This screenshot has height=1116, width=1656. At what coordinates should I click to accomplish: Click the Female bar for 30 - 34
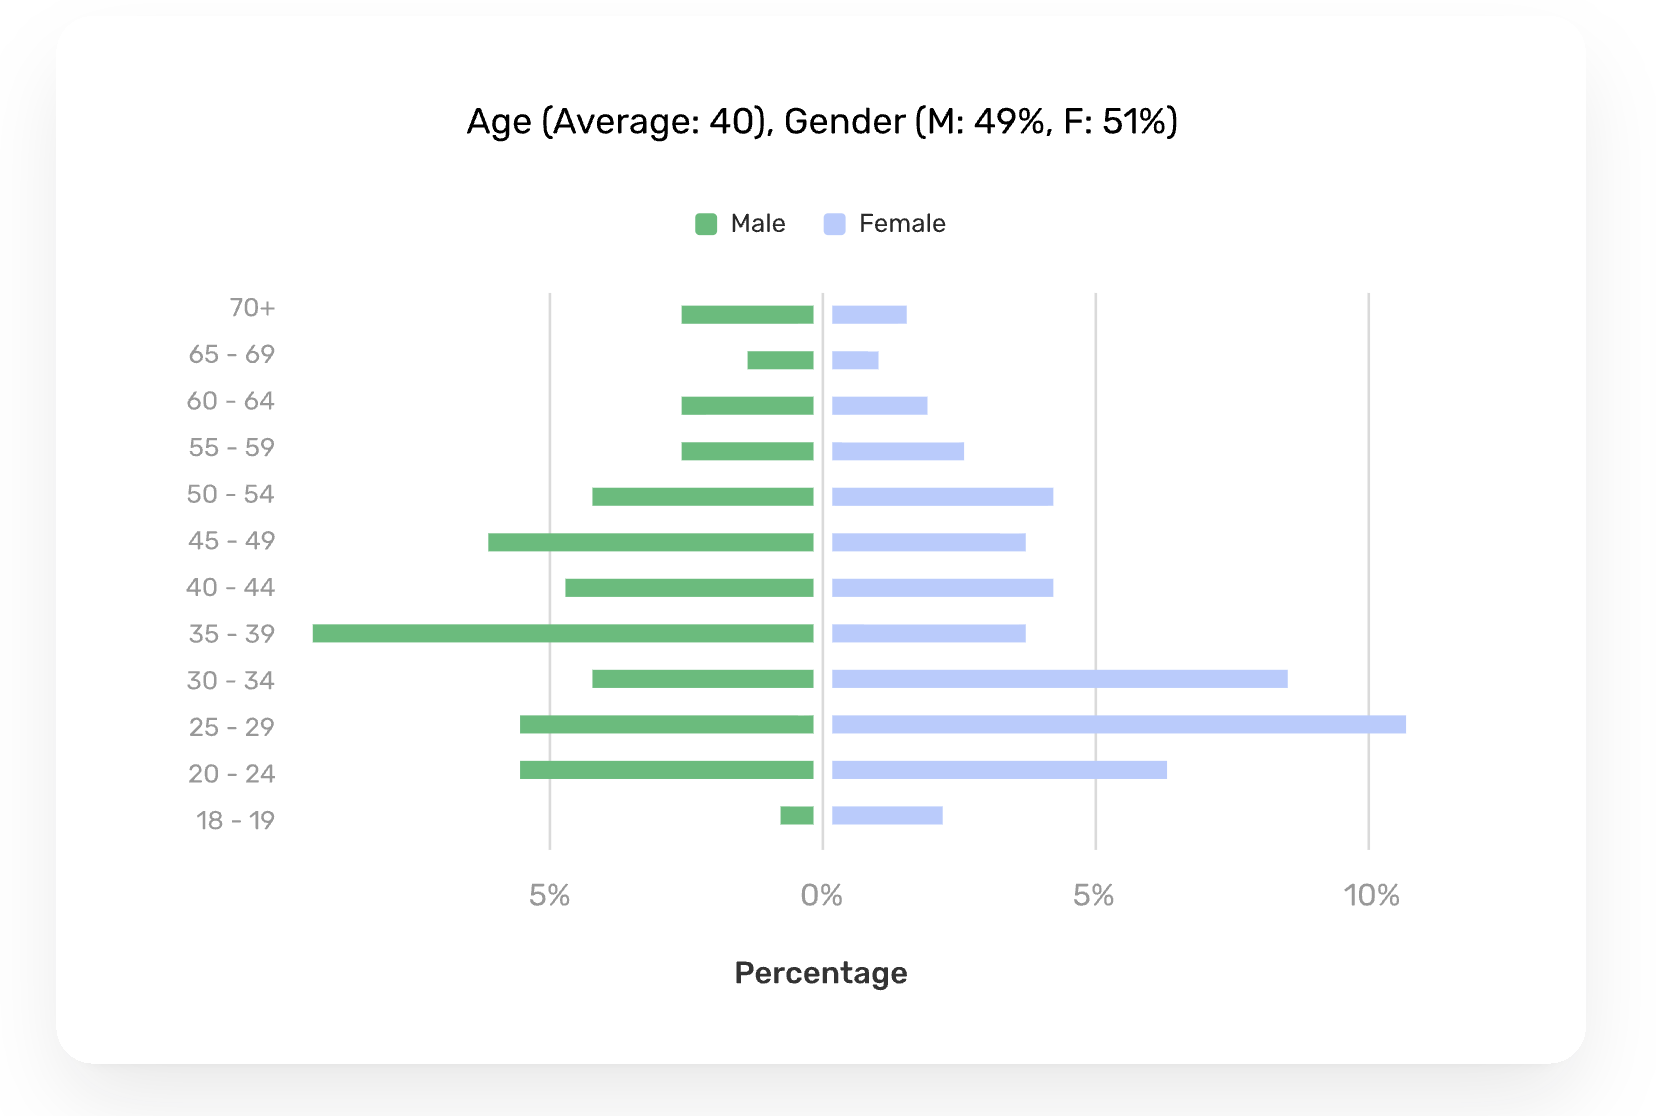pos(1059,679)
